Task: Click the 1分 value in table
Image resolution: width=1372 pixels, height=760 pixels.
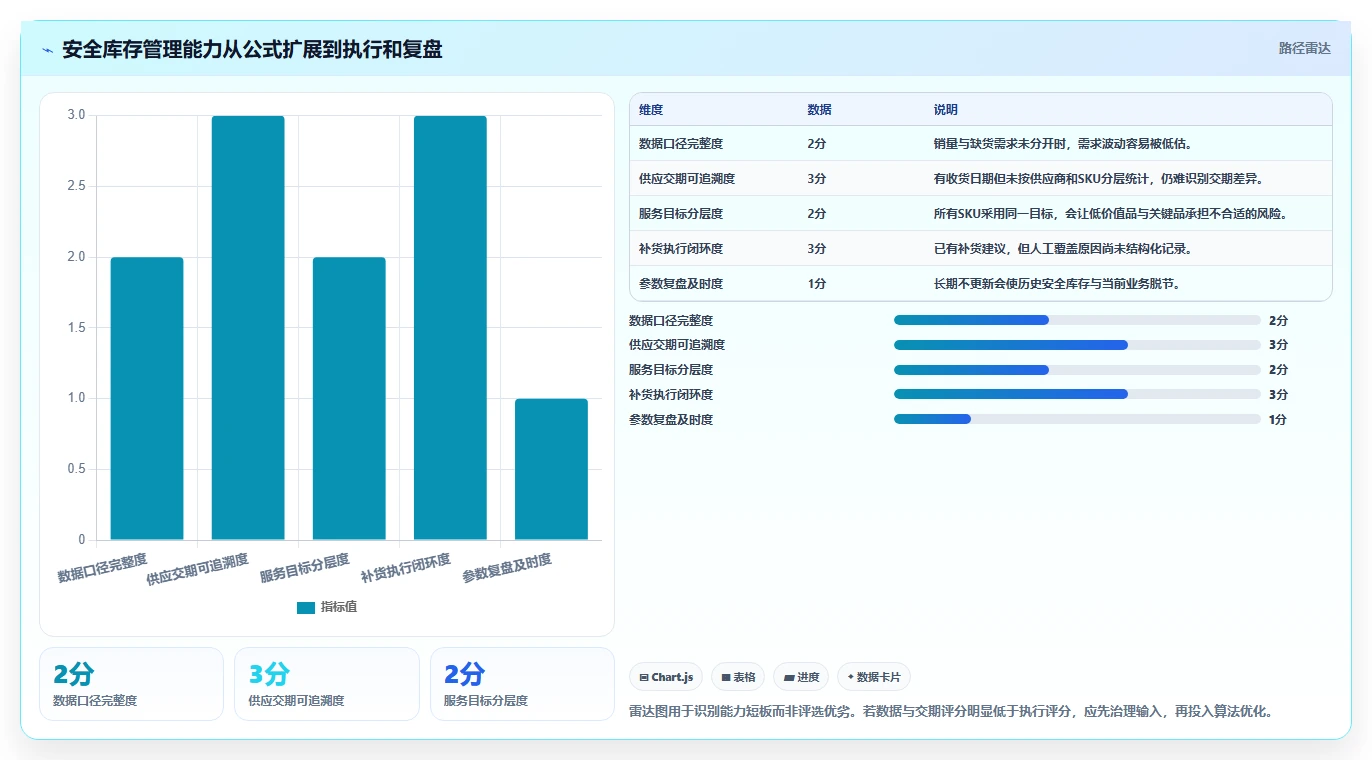Action: coord(817,284)
